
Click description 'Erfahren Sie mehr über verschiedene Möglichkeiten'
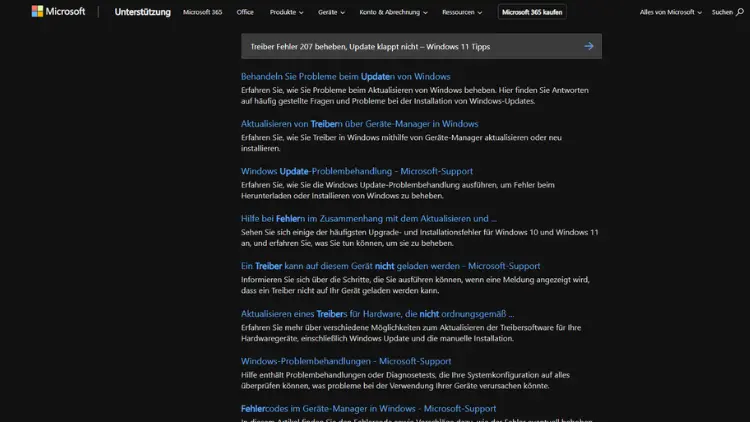pos(411,333)
